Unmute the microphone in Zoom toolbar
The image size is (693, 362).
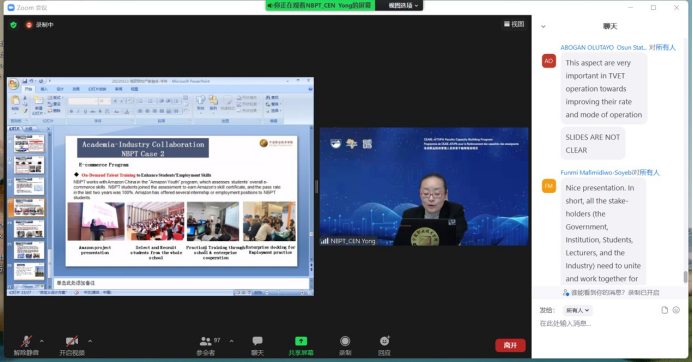point(26,341)
